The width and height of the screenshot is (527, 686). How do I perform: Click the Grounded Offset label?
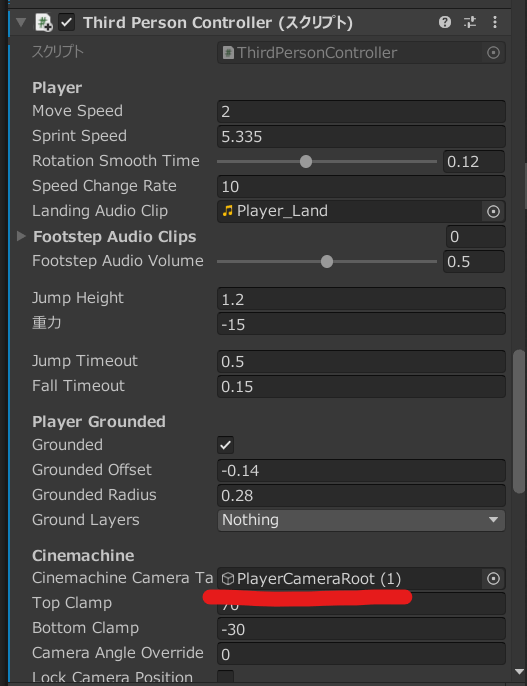coord(92,470)
